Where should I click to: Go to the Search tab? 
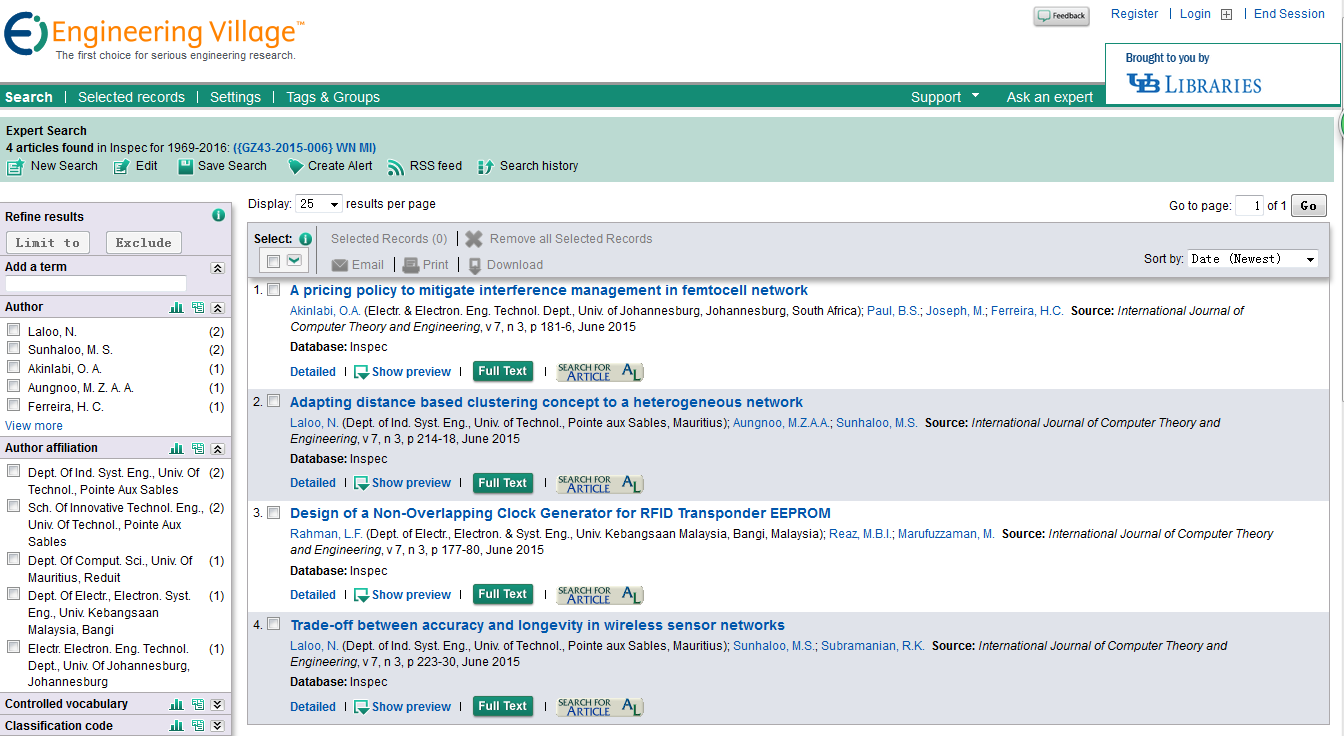click(x=29, y=97)
